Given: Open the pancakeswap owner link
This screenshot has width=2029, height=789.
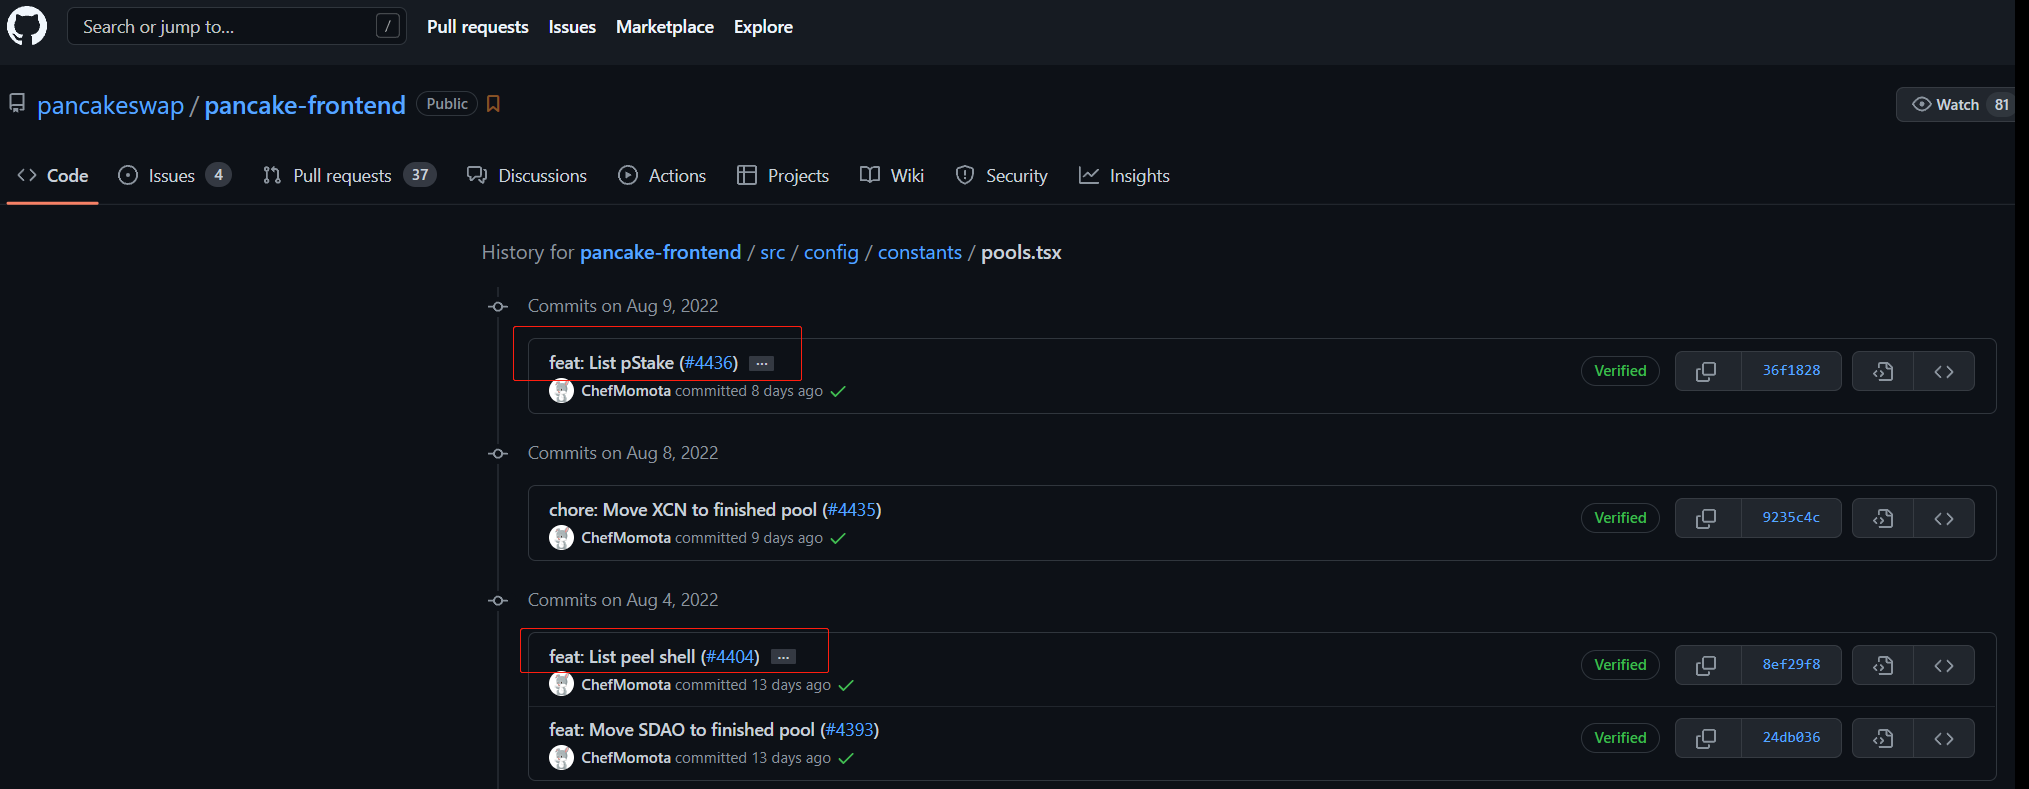Looking at the screenshot, I should [111, 105].
